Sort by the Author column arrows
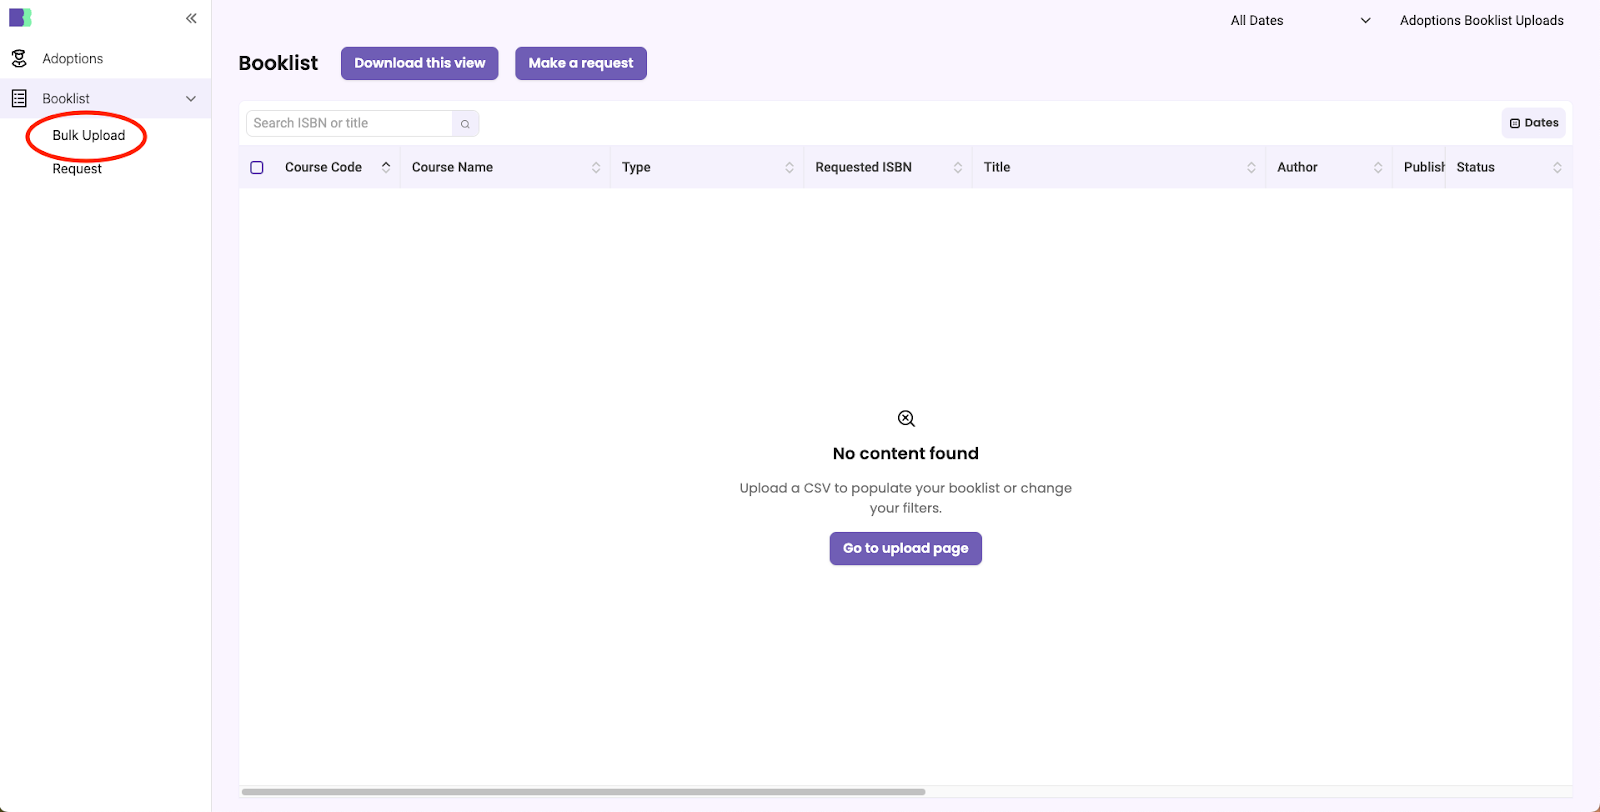Viewport: 1600px width, 812px height. (x=1378, y=168)
